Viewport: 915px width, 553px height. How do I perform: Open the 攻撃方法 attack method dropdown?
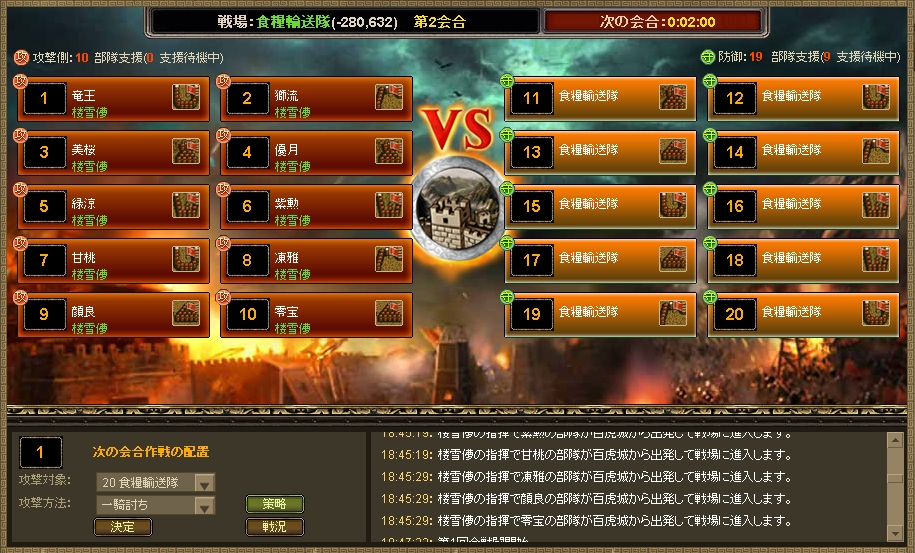pyautogui.click(x=204, y=505)
